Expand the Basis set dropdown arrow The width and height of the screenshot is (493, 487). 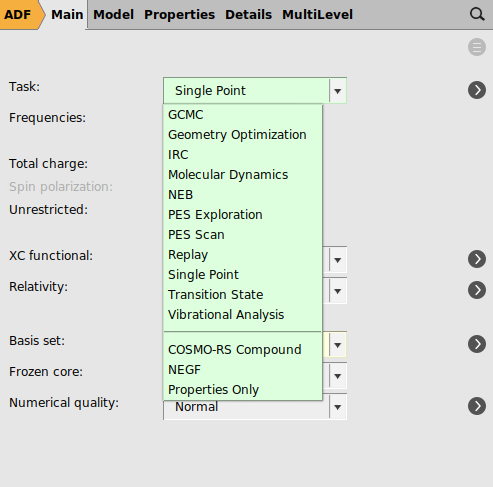tap(338, 345)
